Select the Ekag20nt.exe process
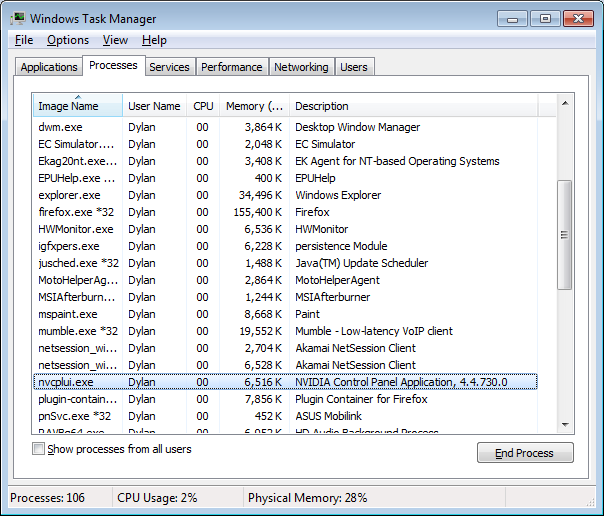The image size is (604, 516). pyautogui.click(x=285, y=161)
